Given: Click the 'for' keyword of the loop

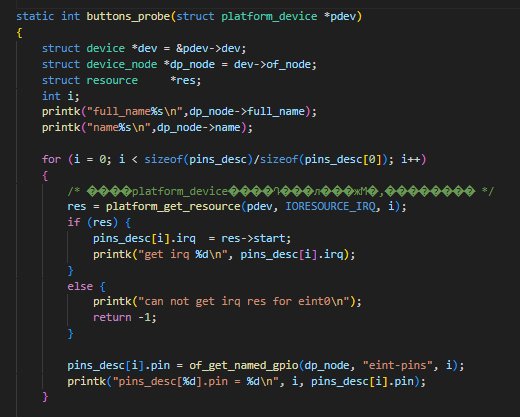Looking at the screenshot, I should tap(51, 159).
